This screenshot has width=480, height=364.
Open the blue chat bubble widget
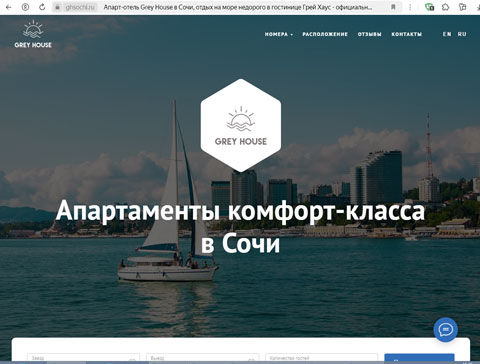[x=446, y=330]
